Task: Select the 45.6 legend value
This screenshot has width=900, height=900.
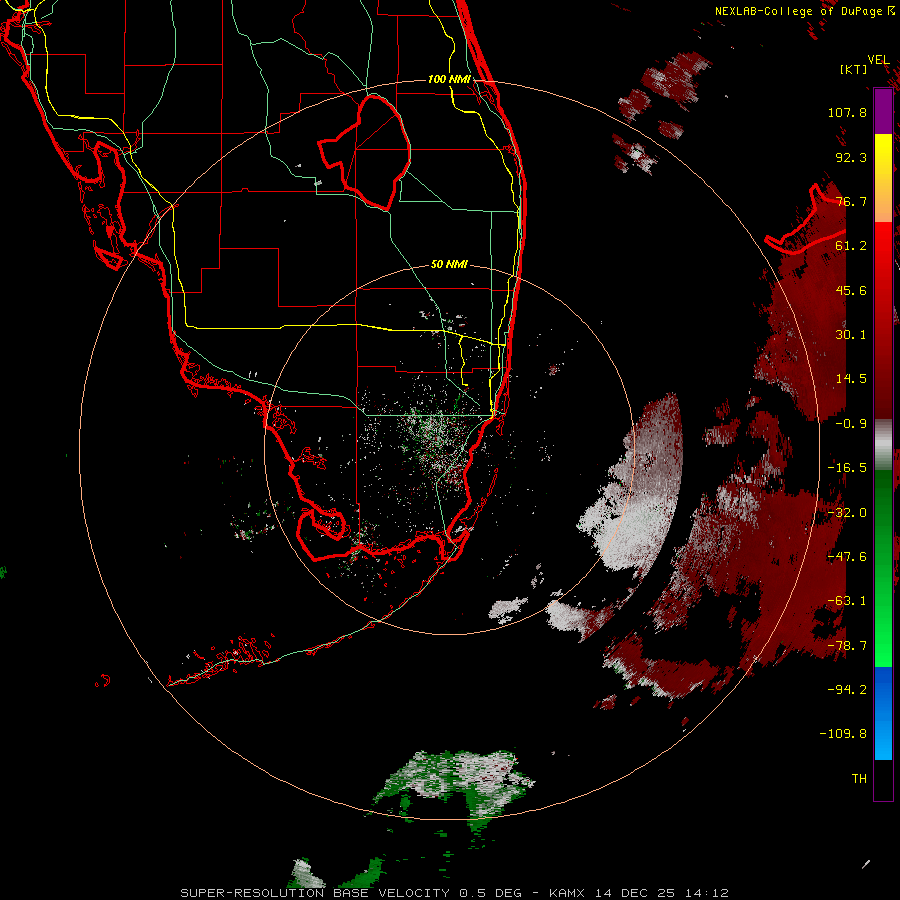Action: point(851,290)
